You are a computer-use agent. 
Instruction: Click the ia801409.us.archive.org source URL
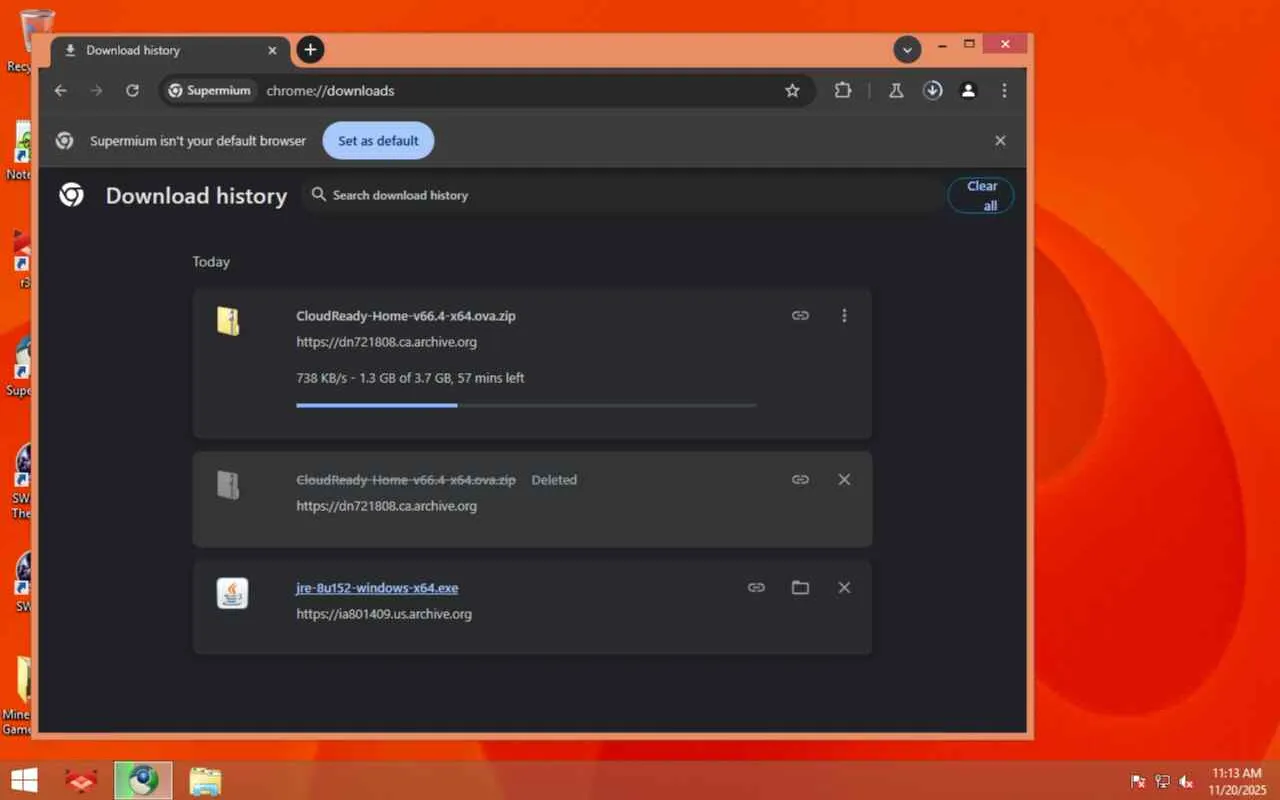[x=384, y=614]
